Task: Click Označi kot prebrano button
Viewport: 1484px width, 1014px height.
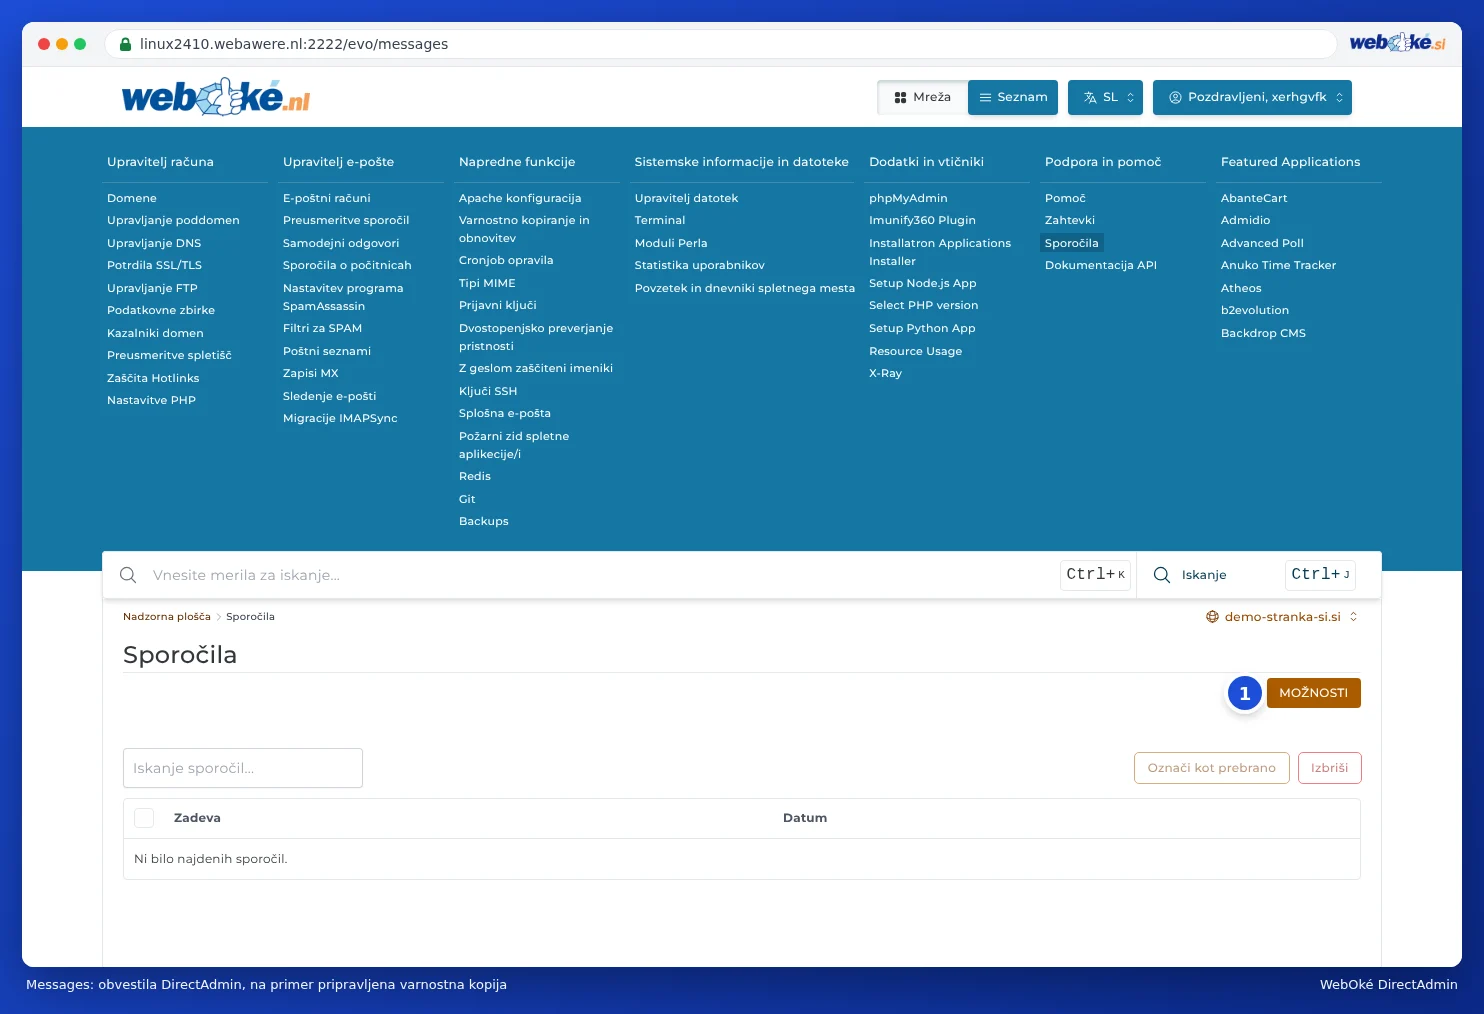Action: pyautogui.click(x=1212, y=768)
